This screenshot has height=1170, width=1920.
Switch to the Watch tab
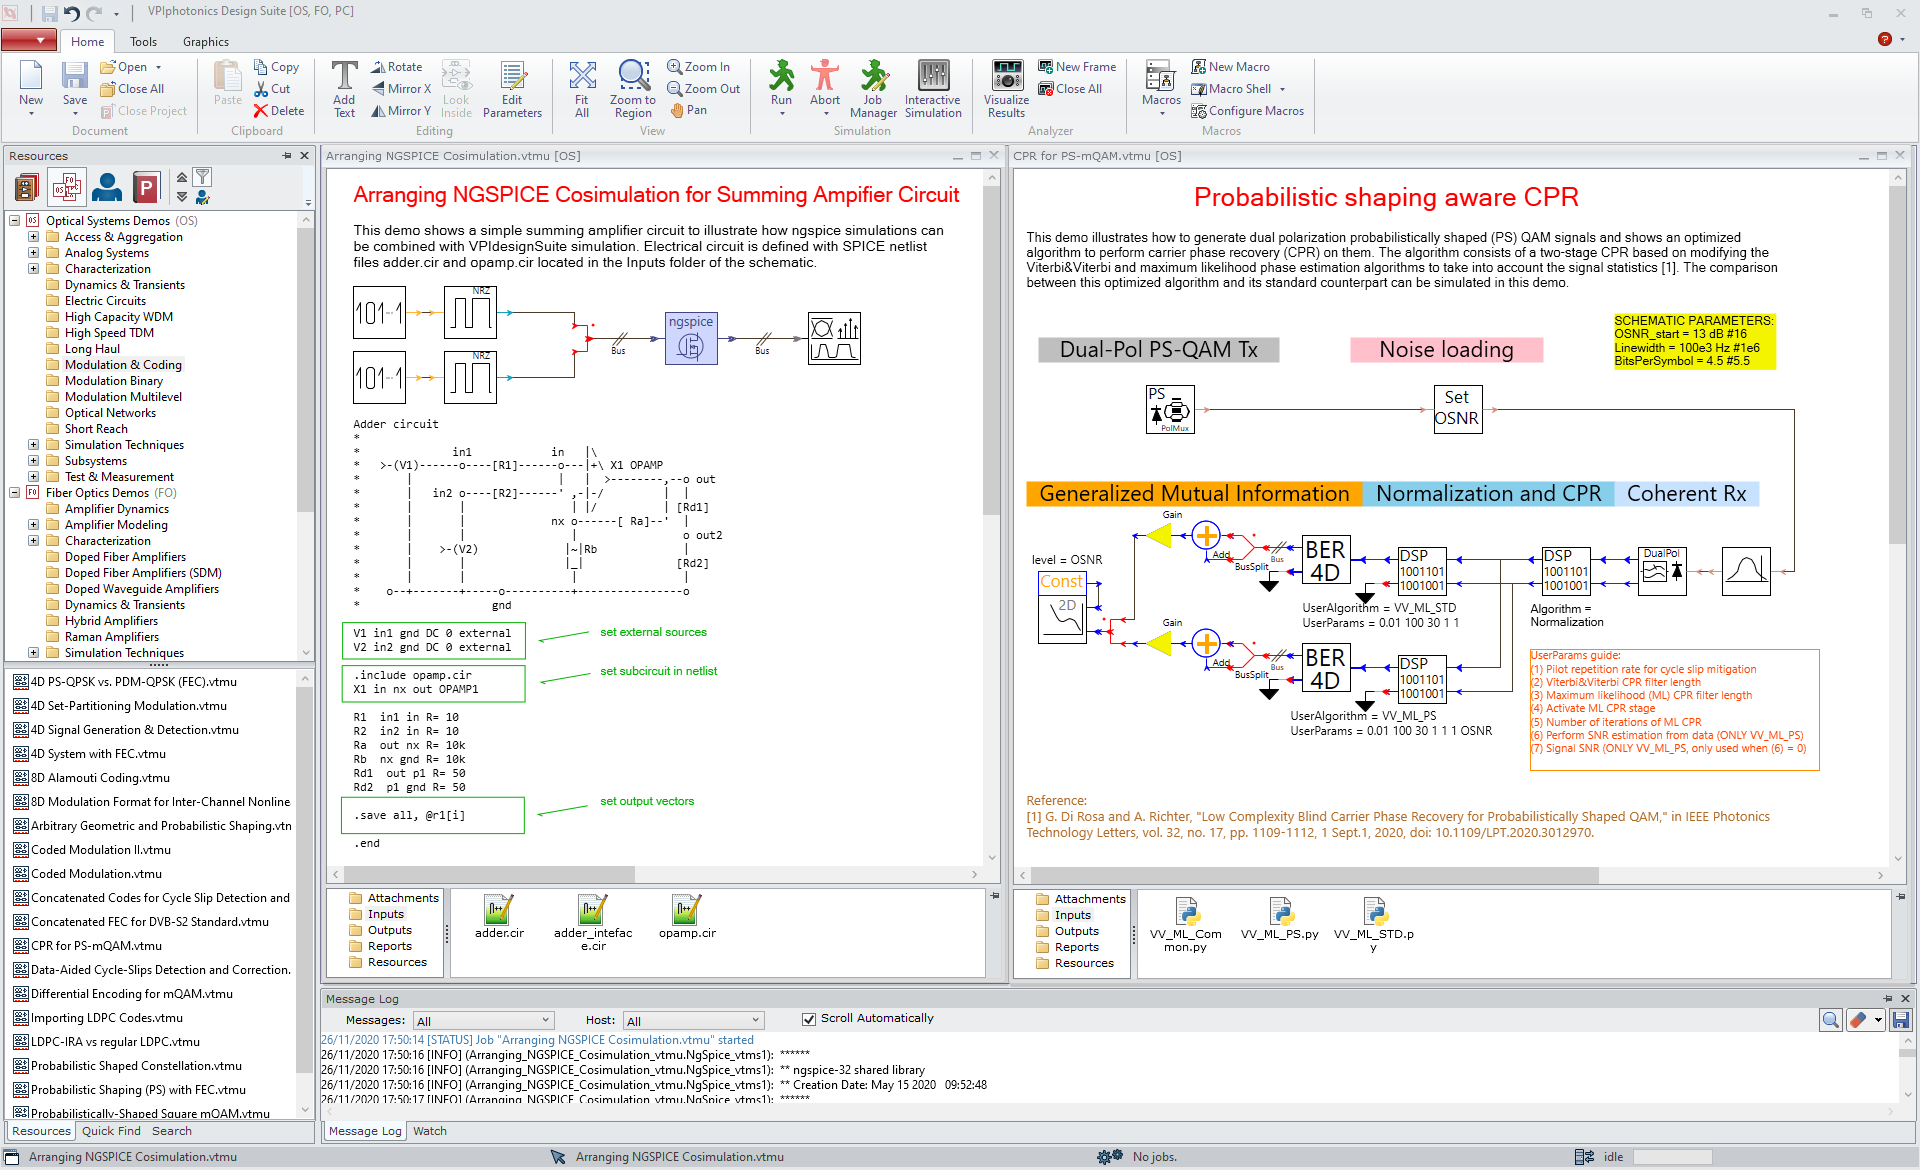[x=430, y=1131]
